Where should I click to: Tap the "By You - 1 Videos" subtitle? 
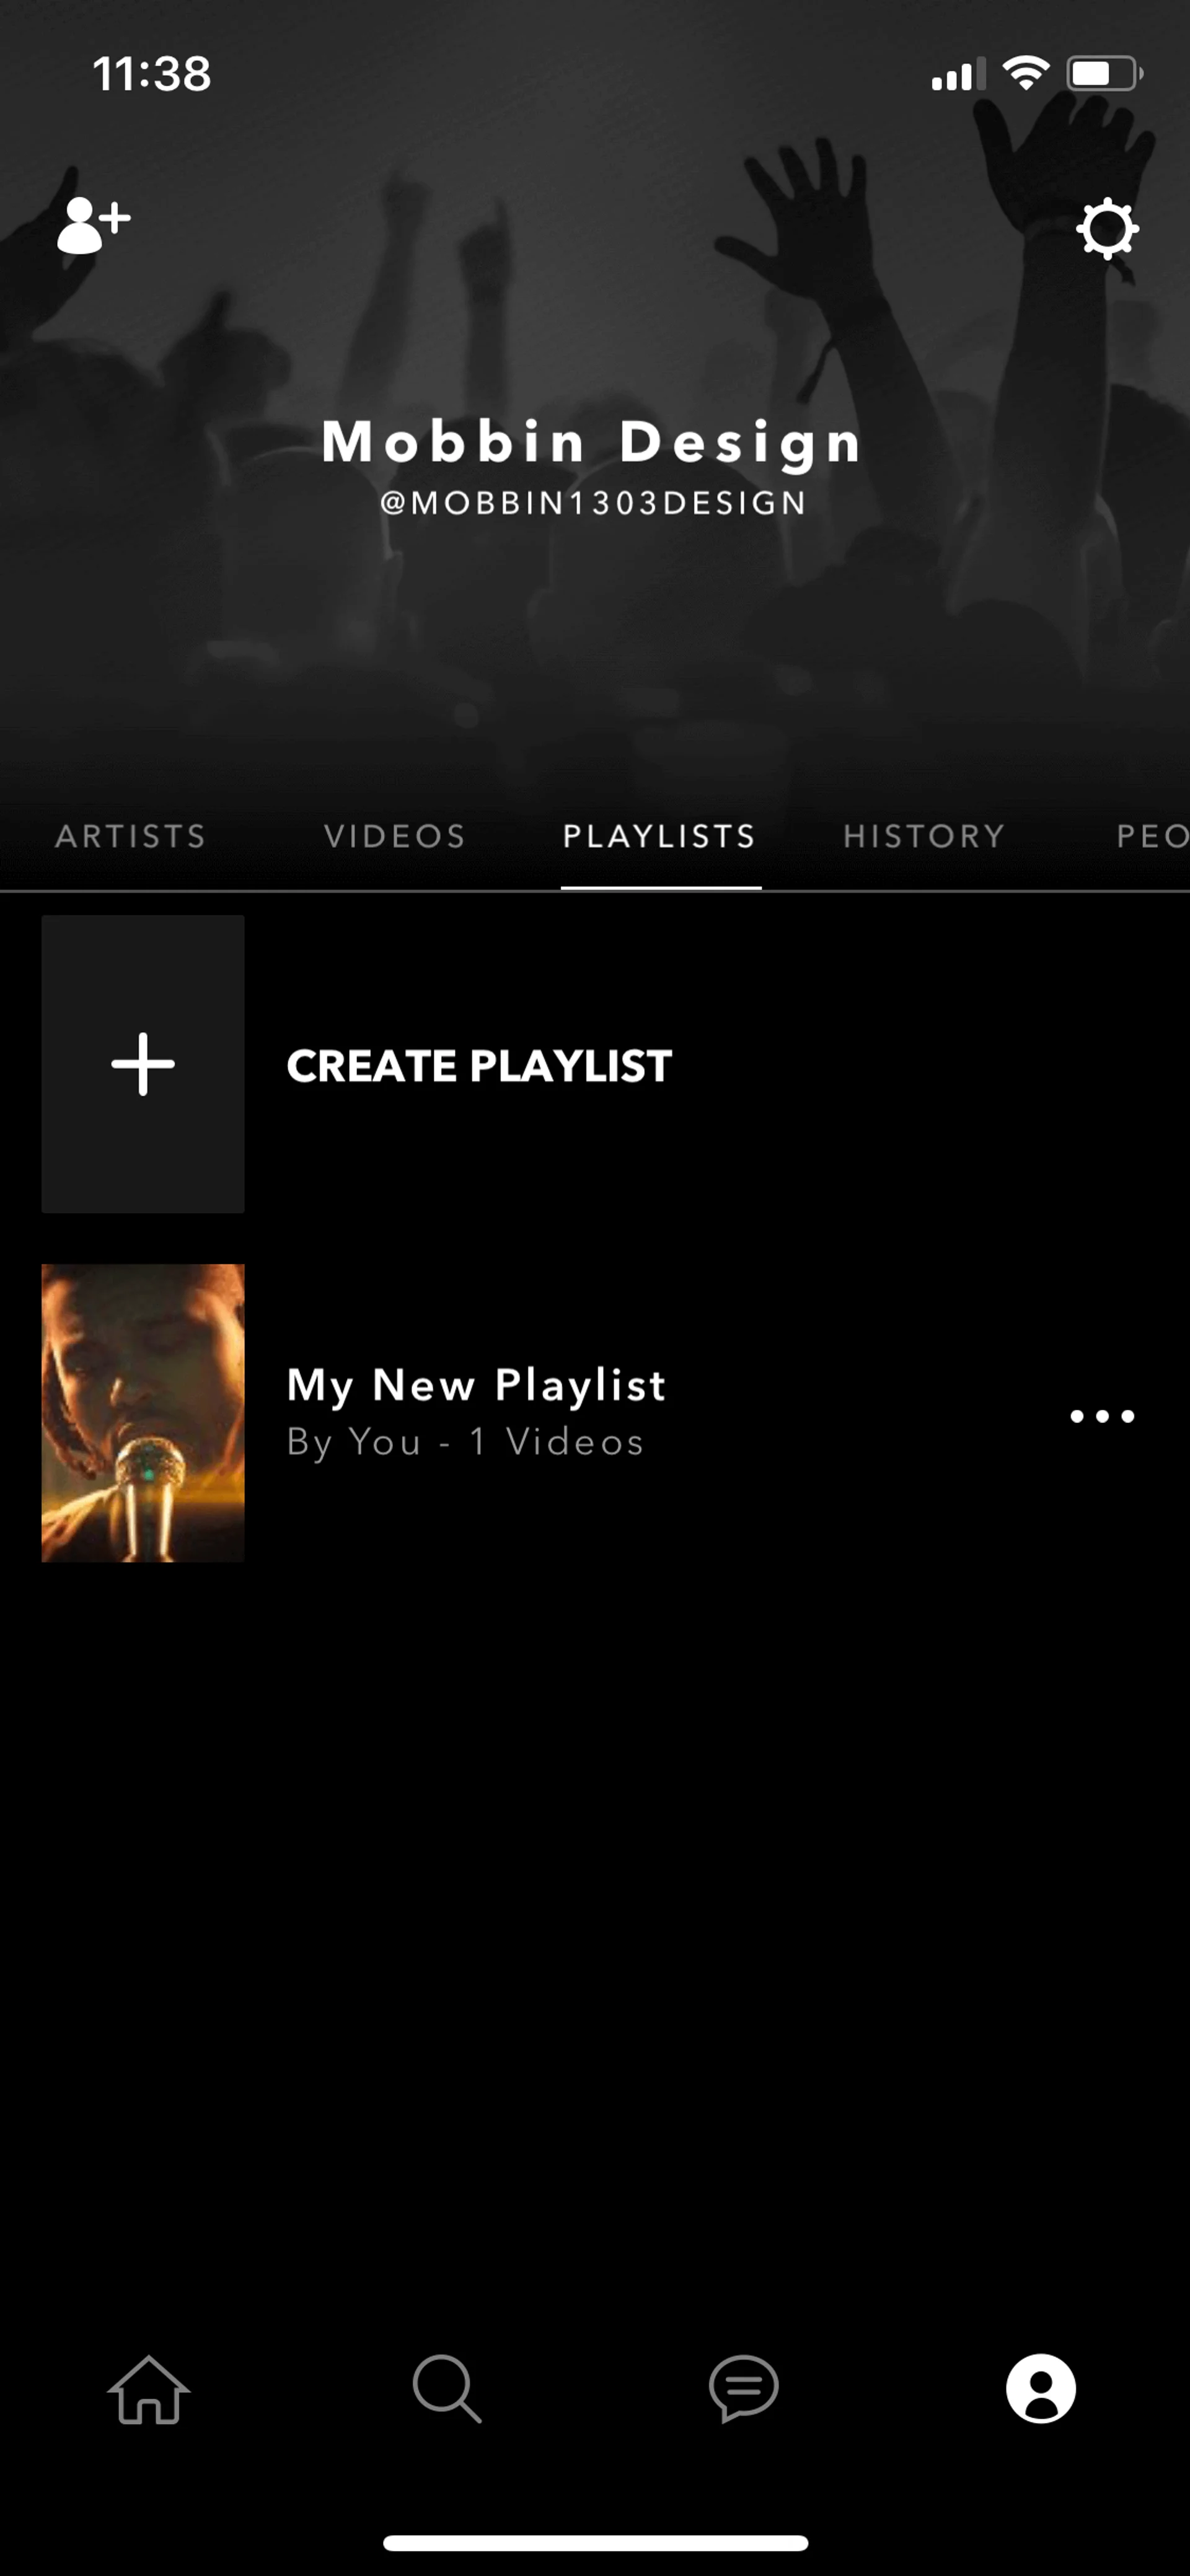pos(465,1442)
